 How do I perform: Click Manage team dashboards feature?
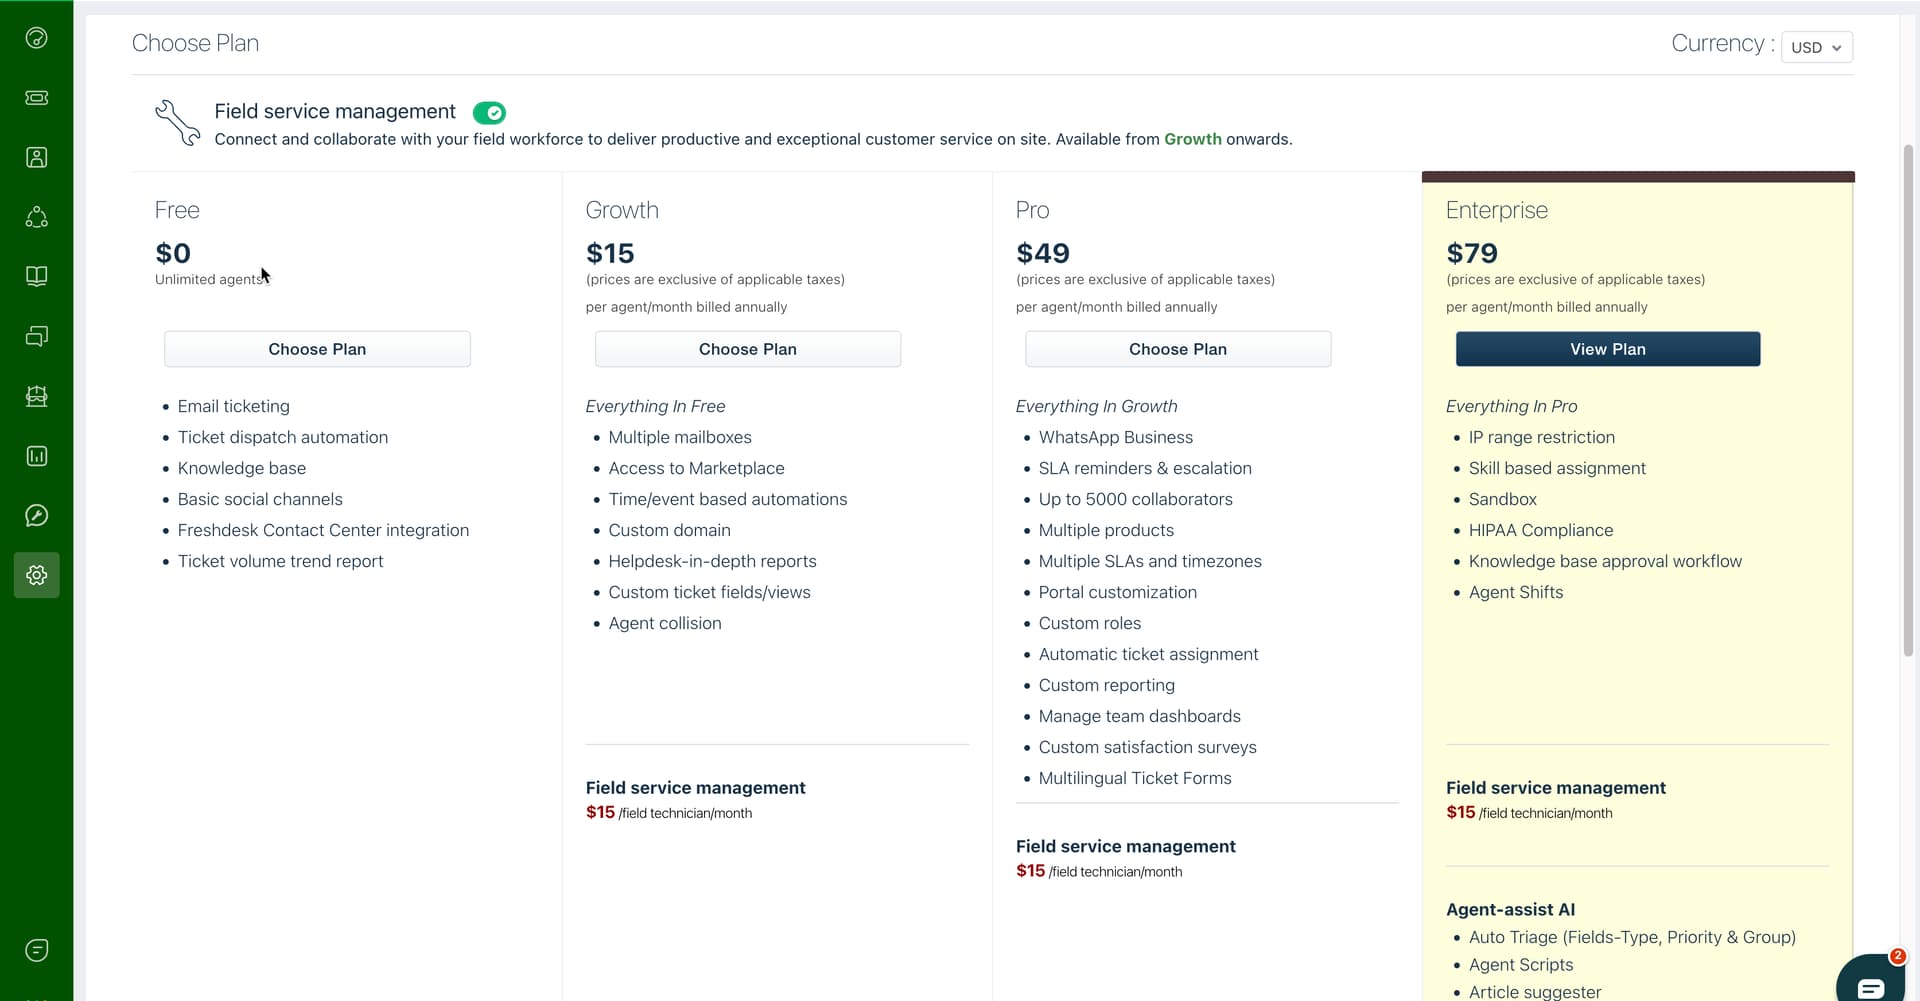1139,716
